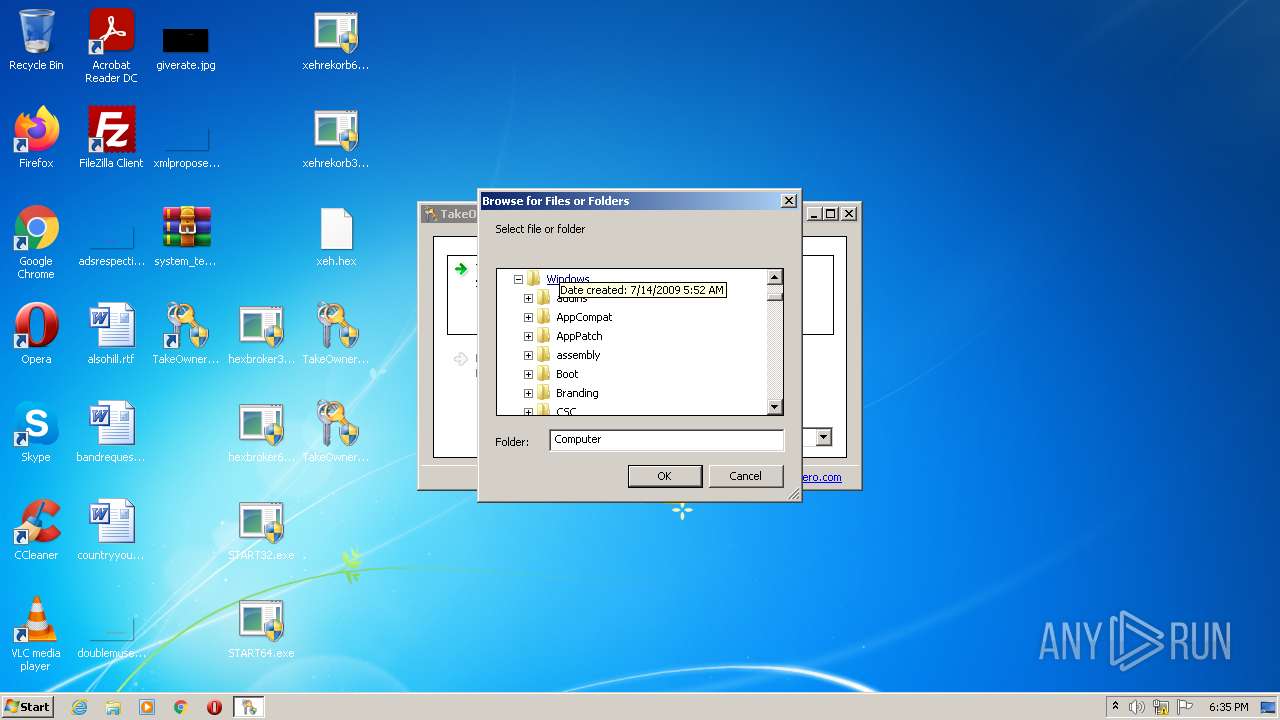Select Google Chrome desktop shortcut
Image resolution: width=1280 pixels, height=720 pixels.
(x=36, y=242)
